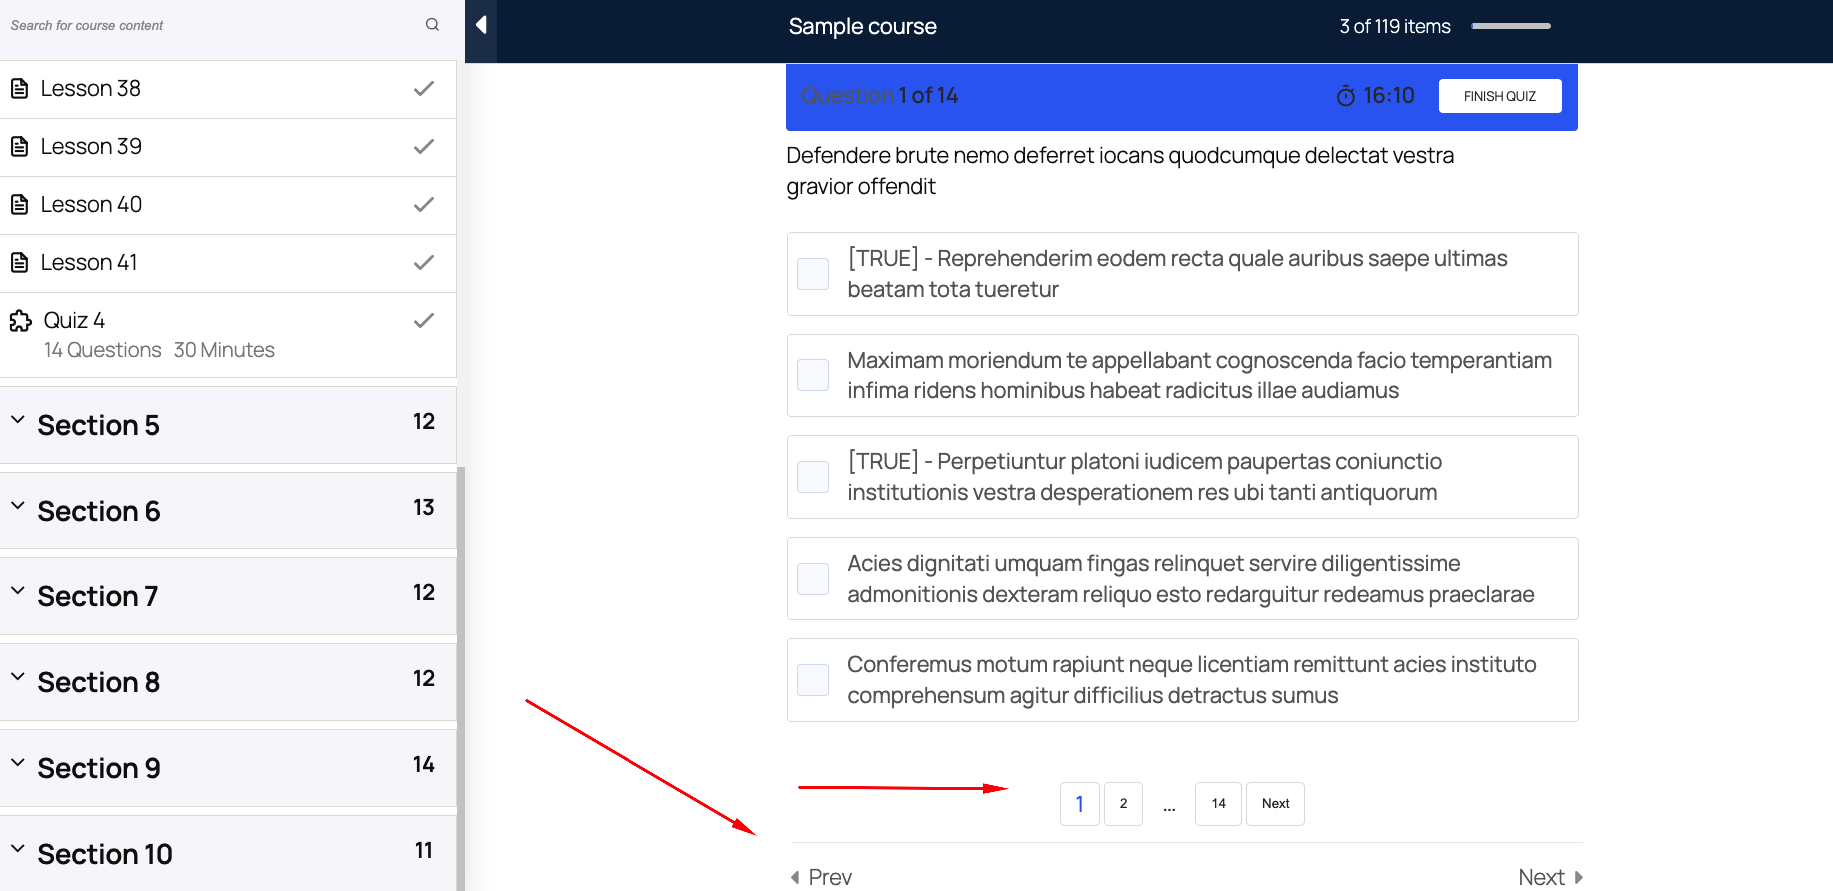Click the Prev lesson link
Viewport: 1833px width, 891px height.
tap(822, 878)
